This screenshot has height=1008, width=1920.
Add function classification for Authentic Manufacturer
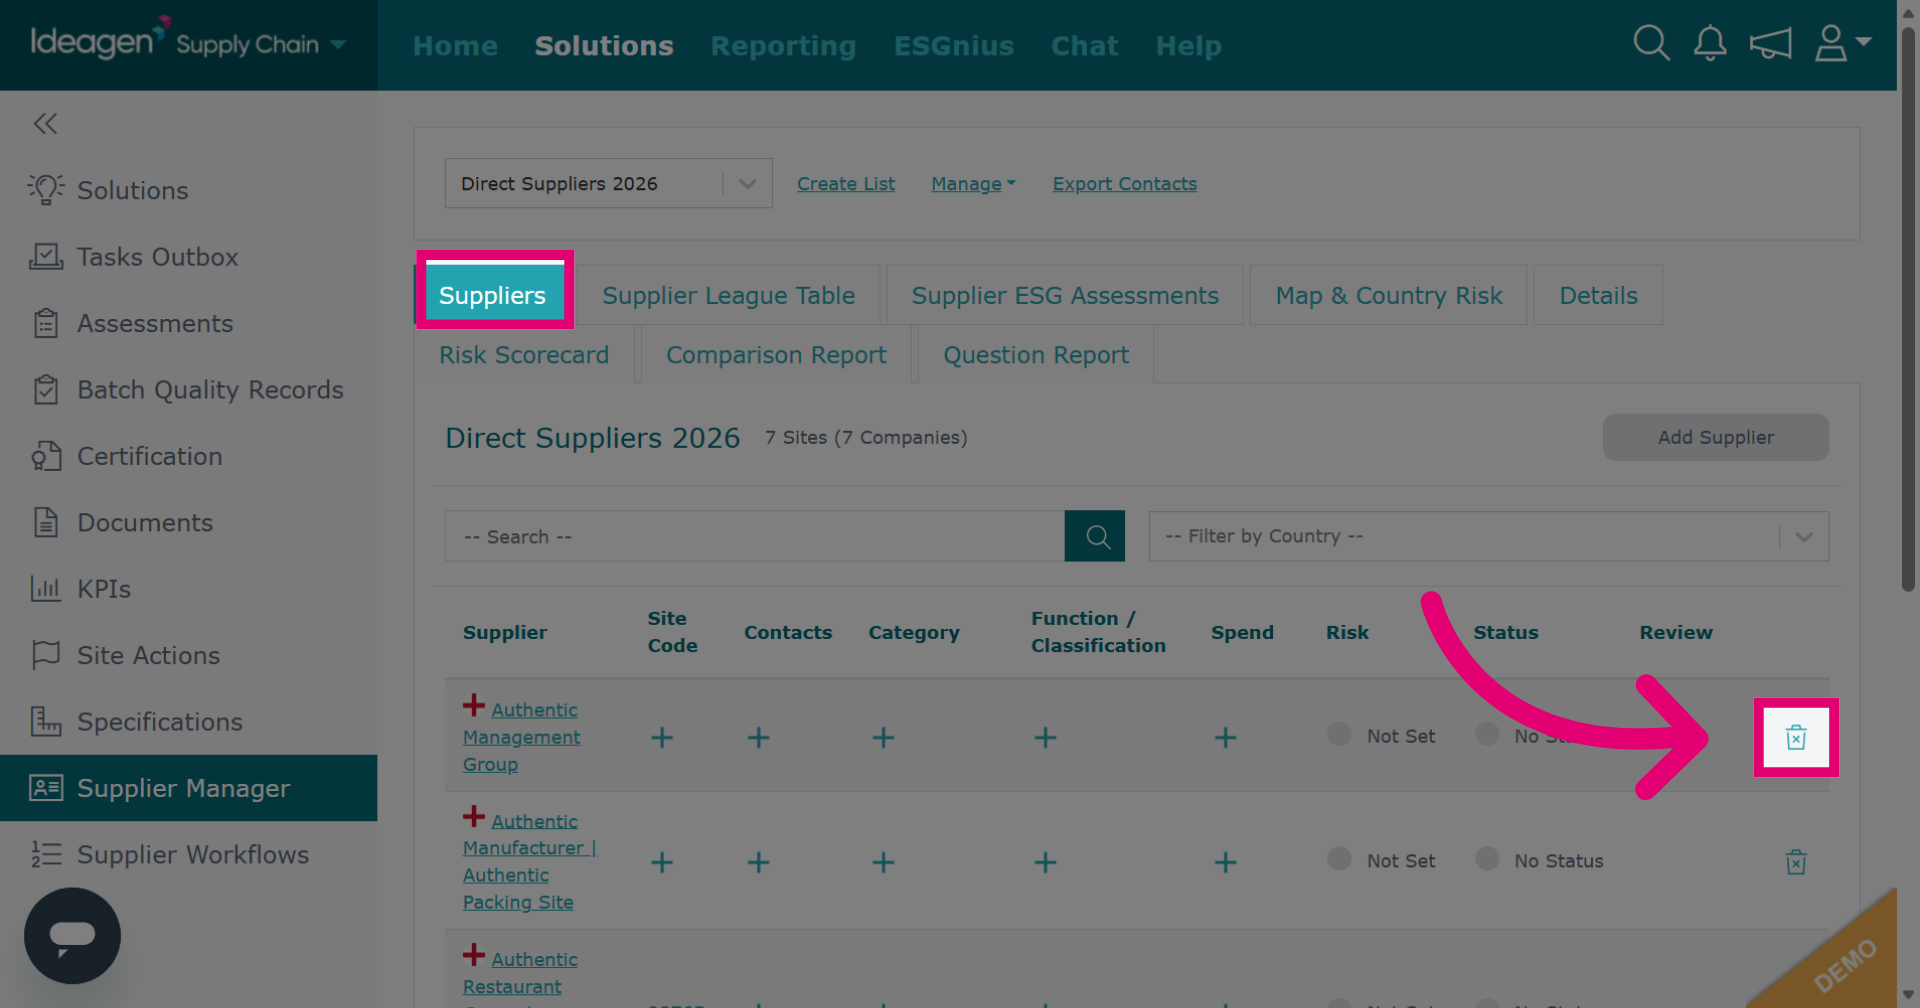[x=1045, y=862]
